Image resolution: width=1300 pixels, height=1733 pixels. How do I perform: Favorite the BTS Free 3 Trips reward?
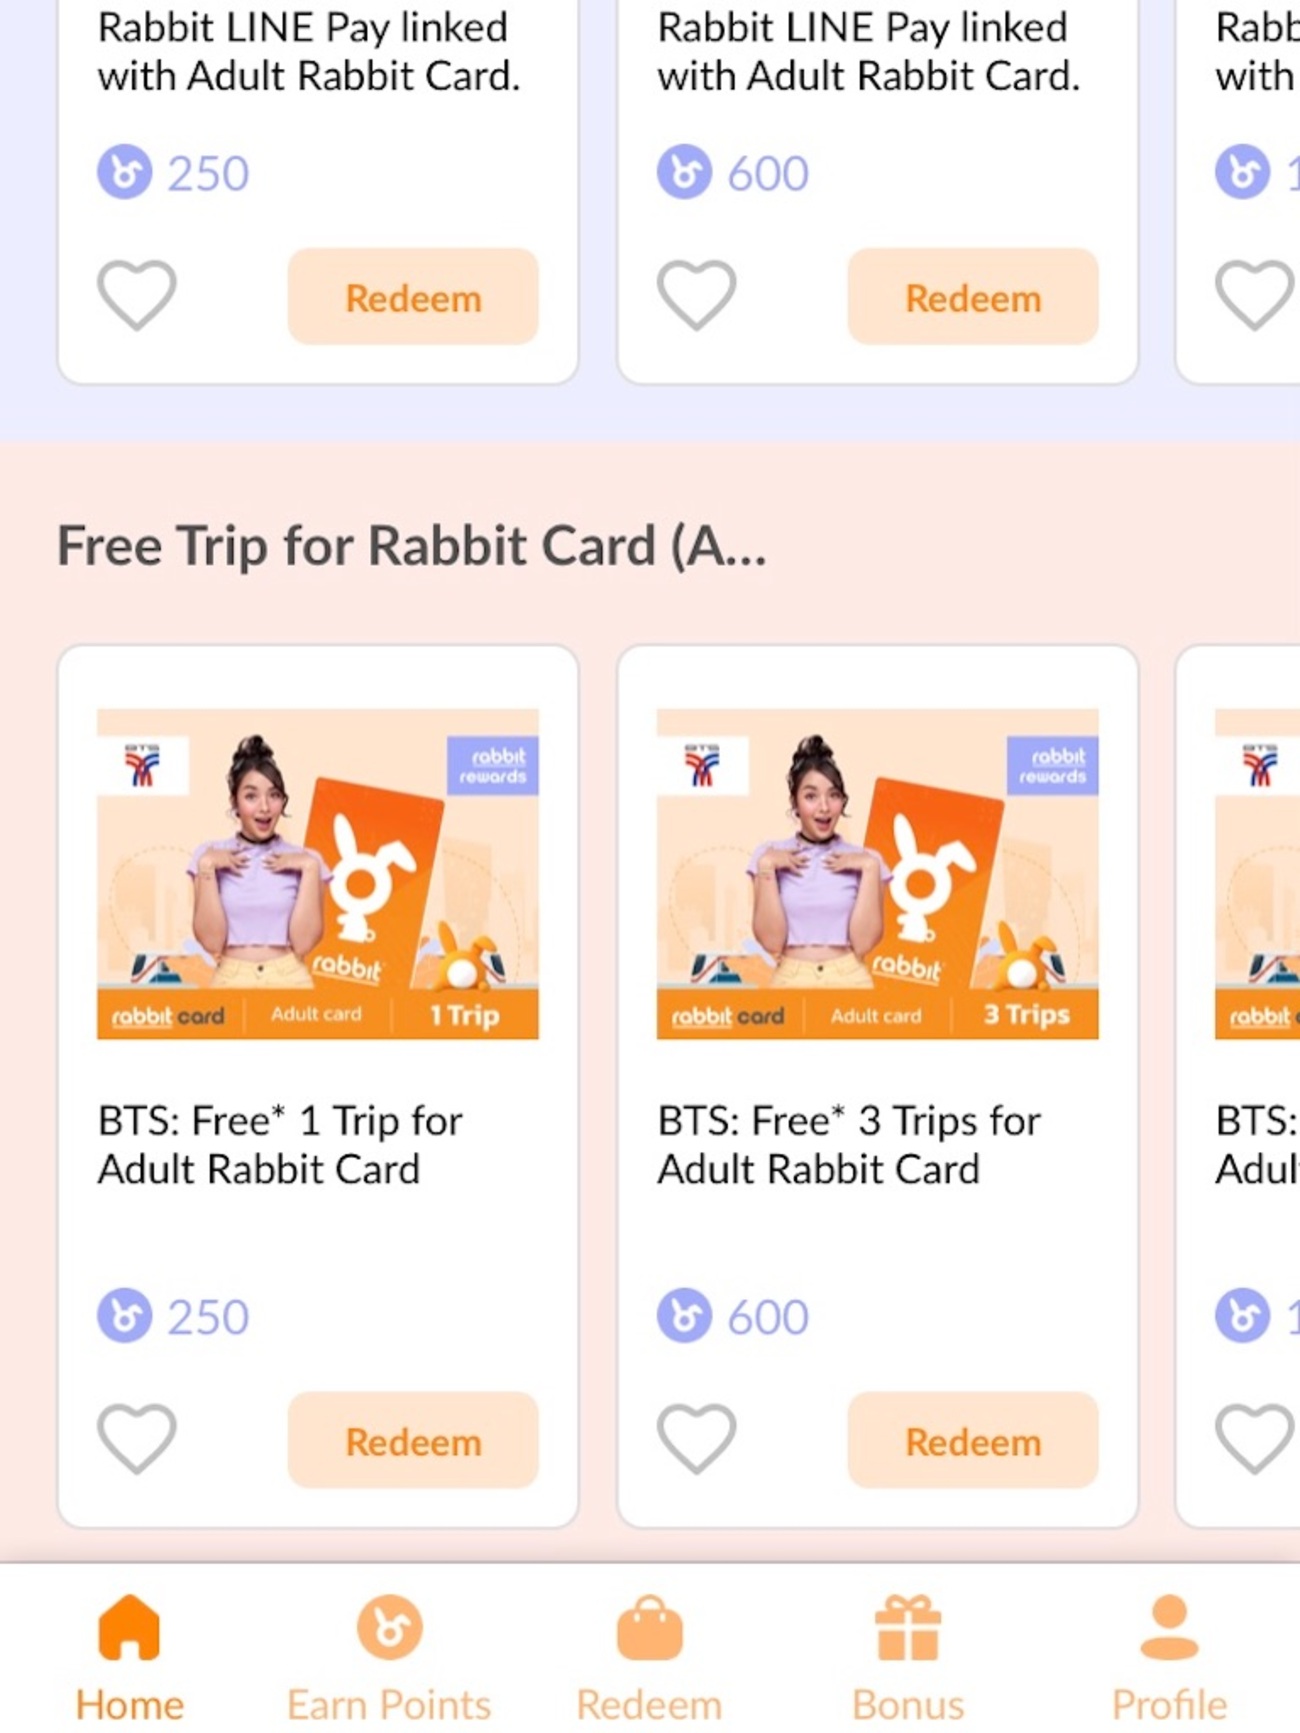(697, 1439)
